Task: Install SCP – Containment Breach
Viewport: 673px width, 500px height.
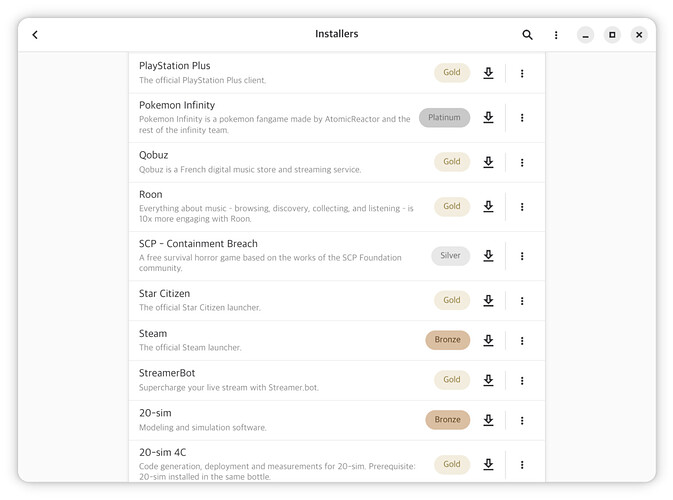Action: tap(488, 256)
